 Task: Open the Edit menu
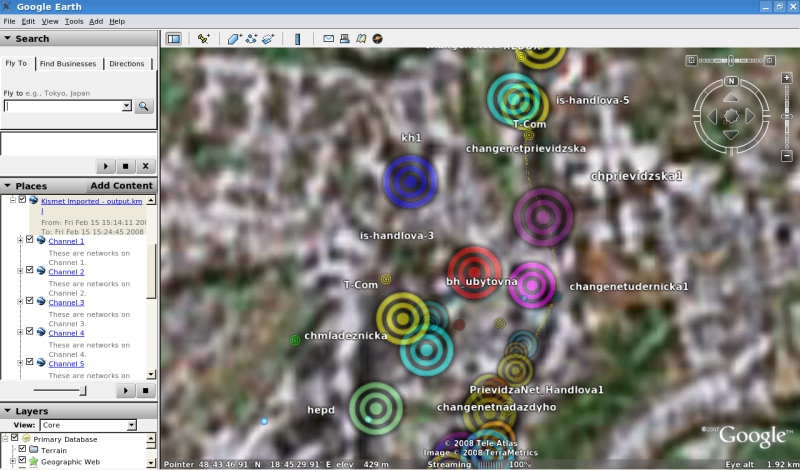click(x=28, y=21)
